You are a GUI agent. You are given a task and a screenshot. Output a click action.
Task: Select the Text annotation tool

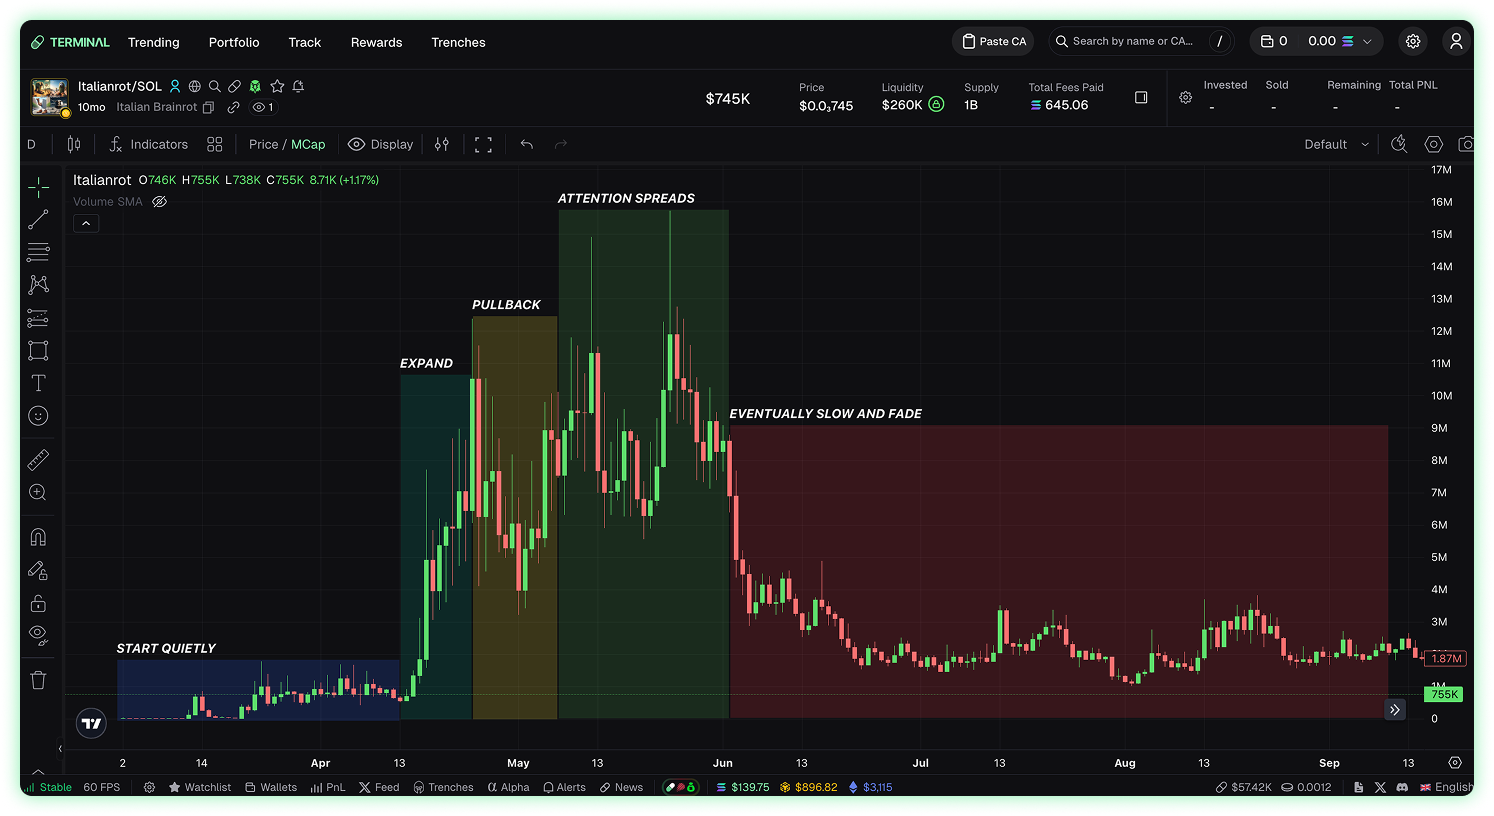coord(38,383)
